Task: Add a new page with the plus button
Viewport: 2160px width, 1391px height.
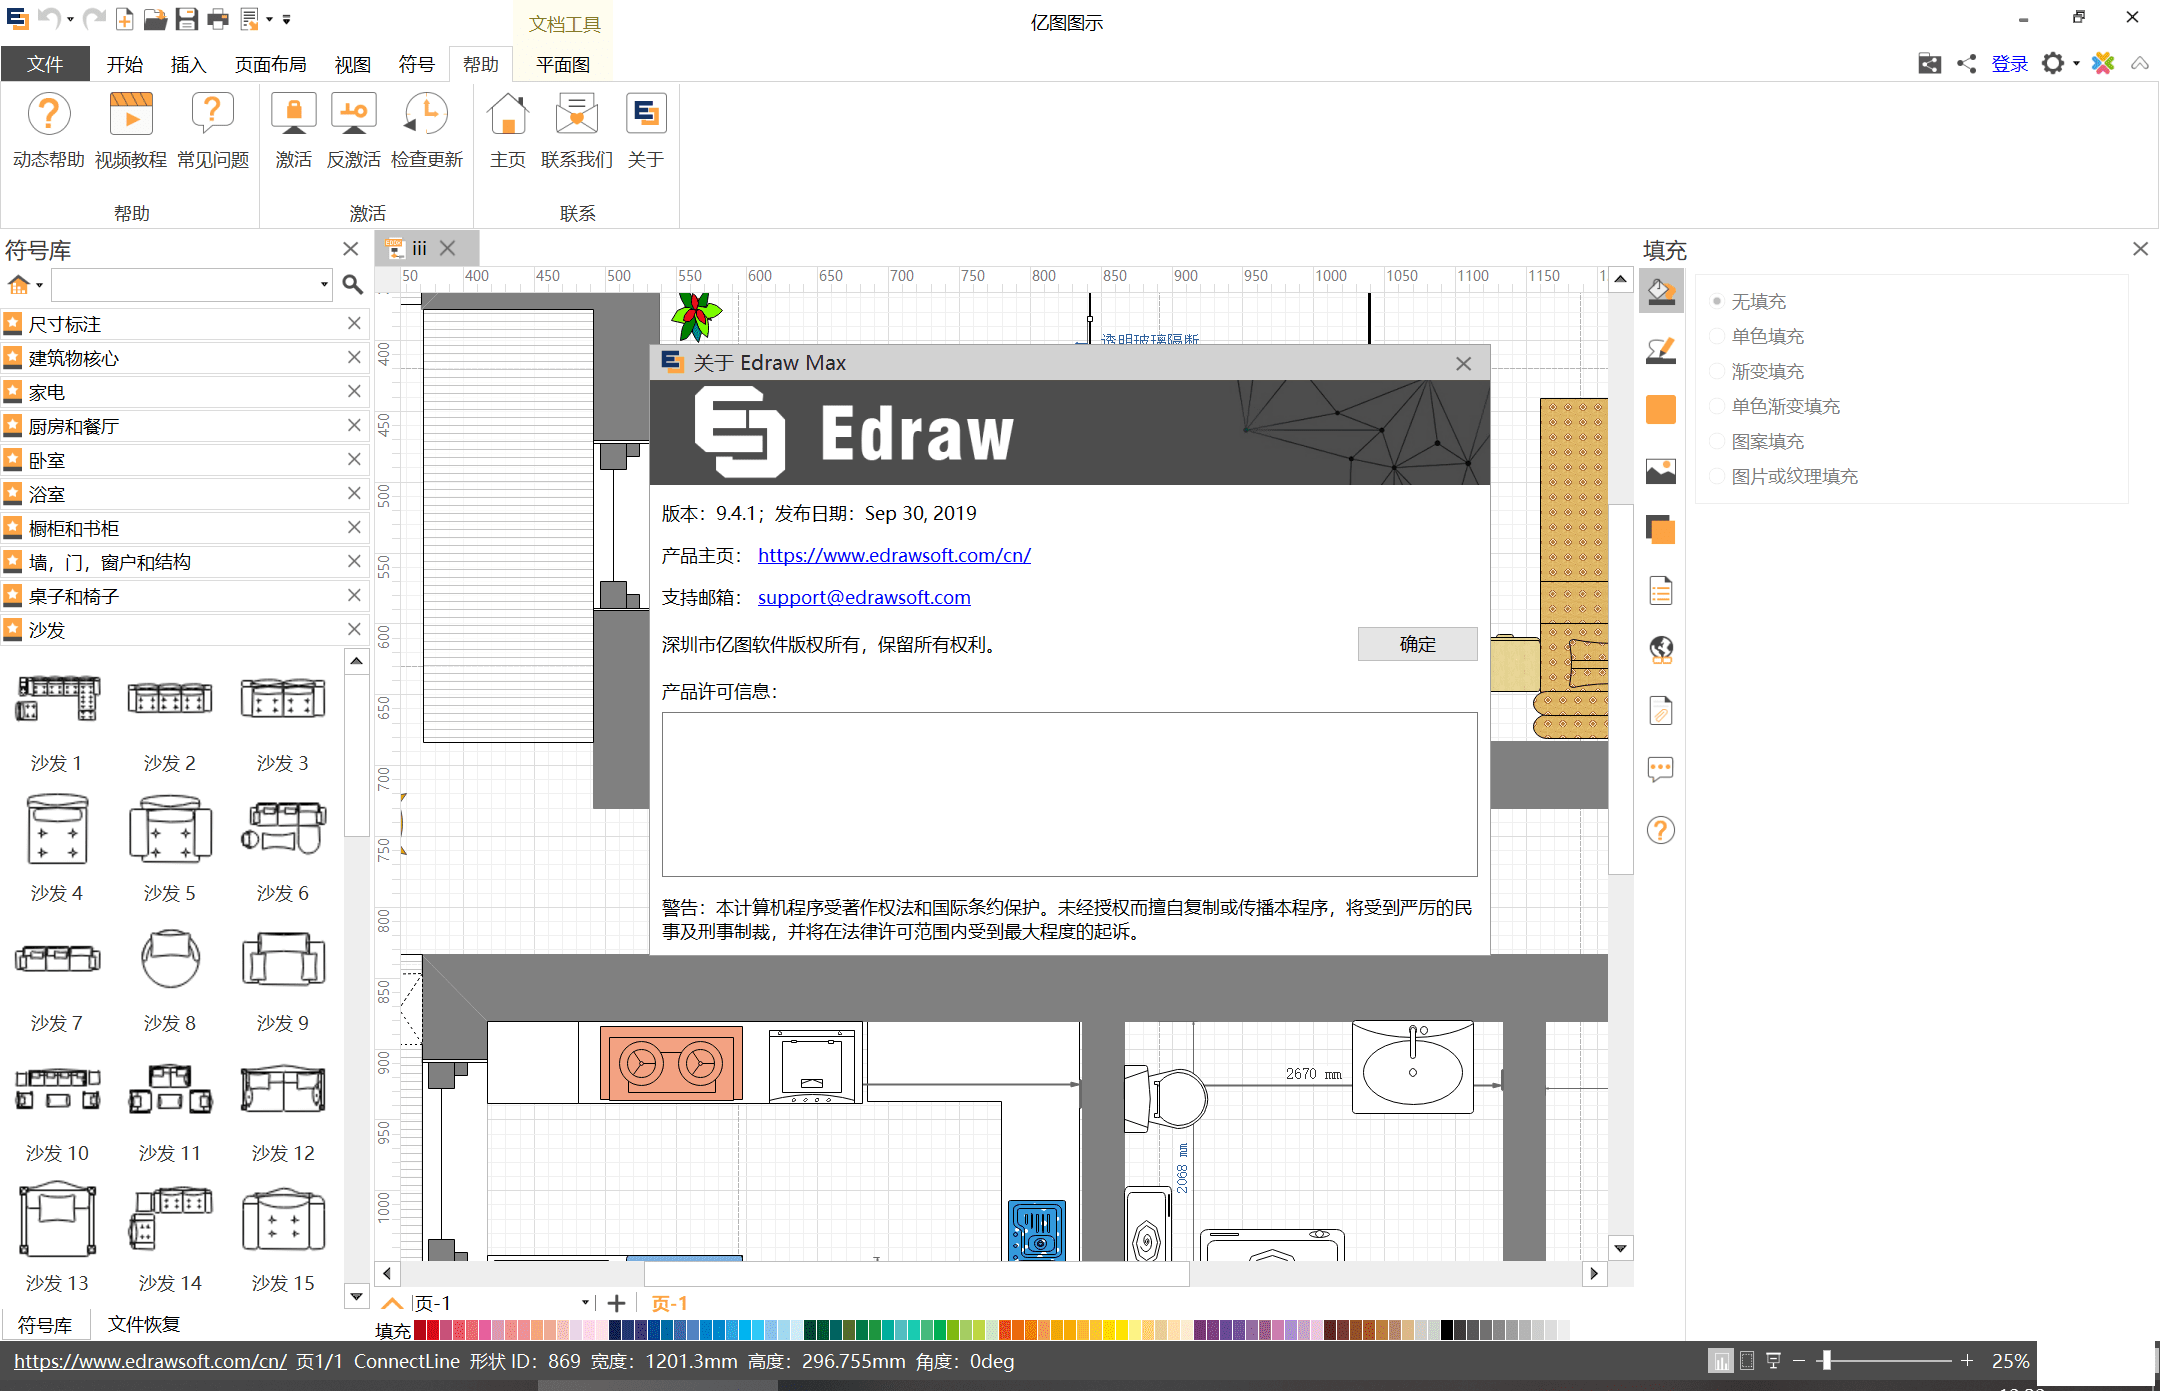Action: coord(616,1303)
